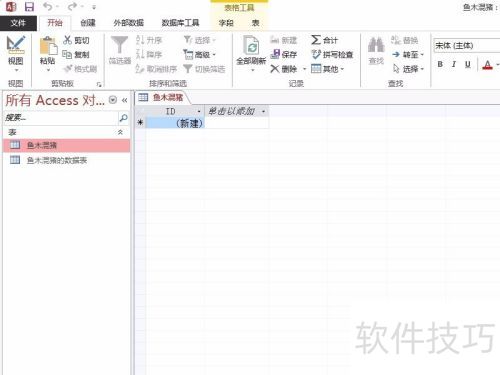Click the navigation pane 搜索 box
Image resolution: width=500 pixels, height=375 pixels.
61,117
